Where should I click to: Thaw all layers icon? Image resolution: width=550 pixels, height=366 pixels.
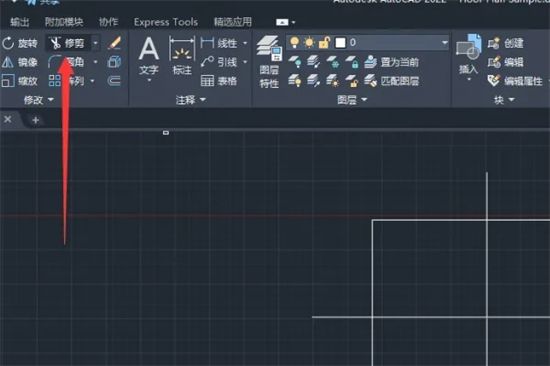(333, 81)
